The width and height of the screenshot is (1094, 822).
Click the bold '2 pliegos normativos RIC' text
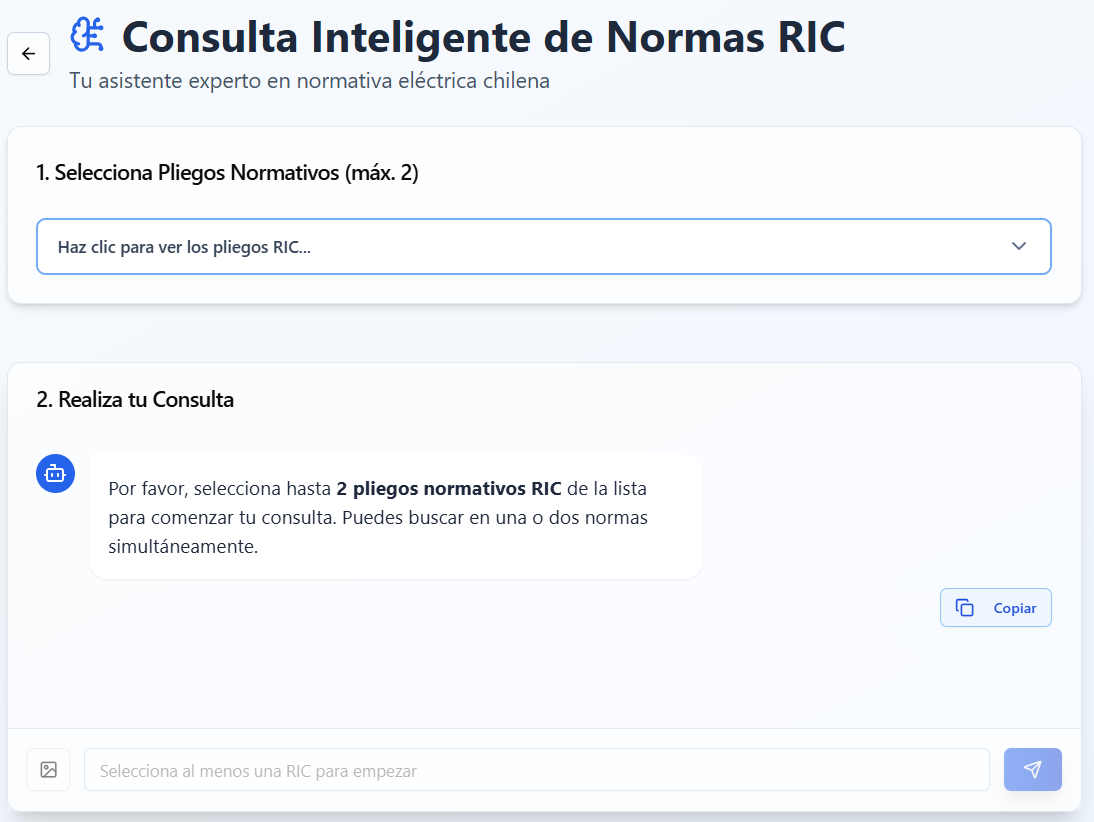coord(448,489)
